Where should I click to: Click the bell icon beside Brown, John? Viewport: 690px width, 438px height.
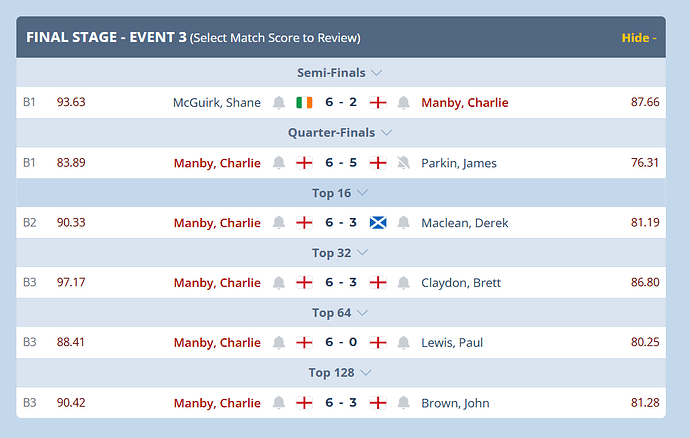(x=404, y=403)
